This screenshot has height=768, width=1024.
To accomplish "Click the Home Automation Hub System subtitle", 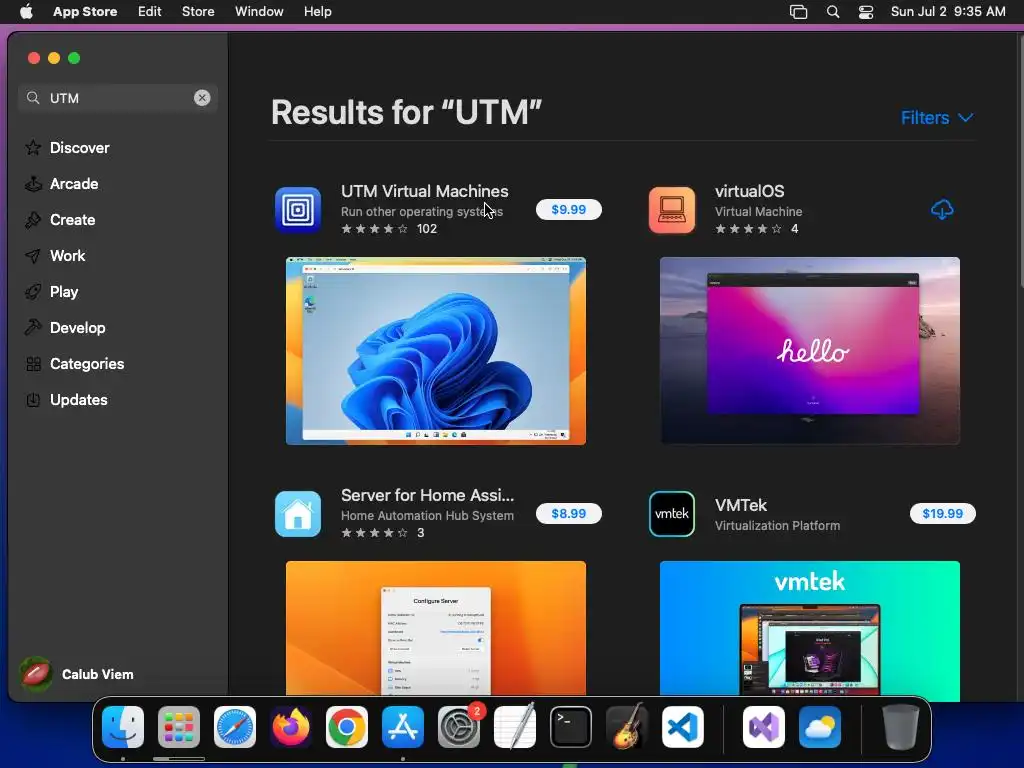I will (427, 515).
